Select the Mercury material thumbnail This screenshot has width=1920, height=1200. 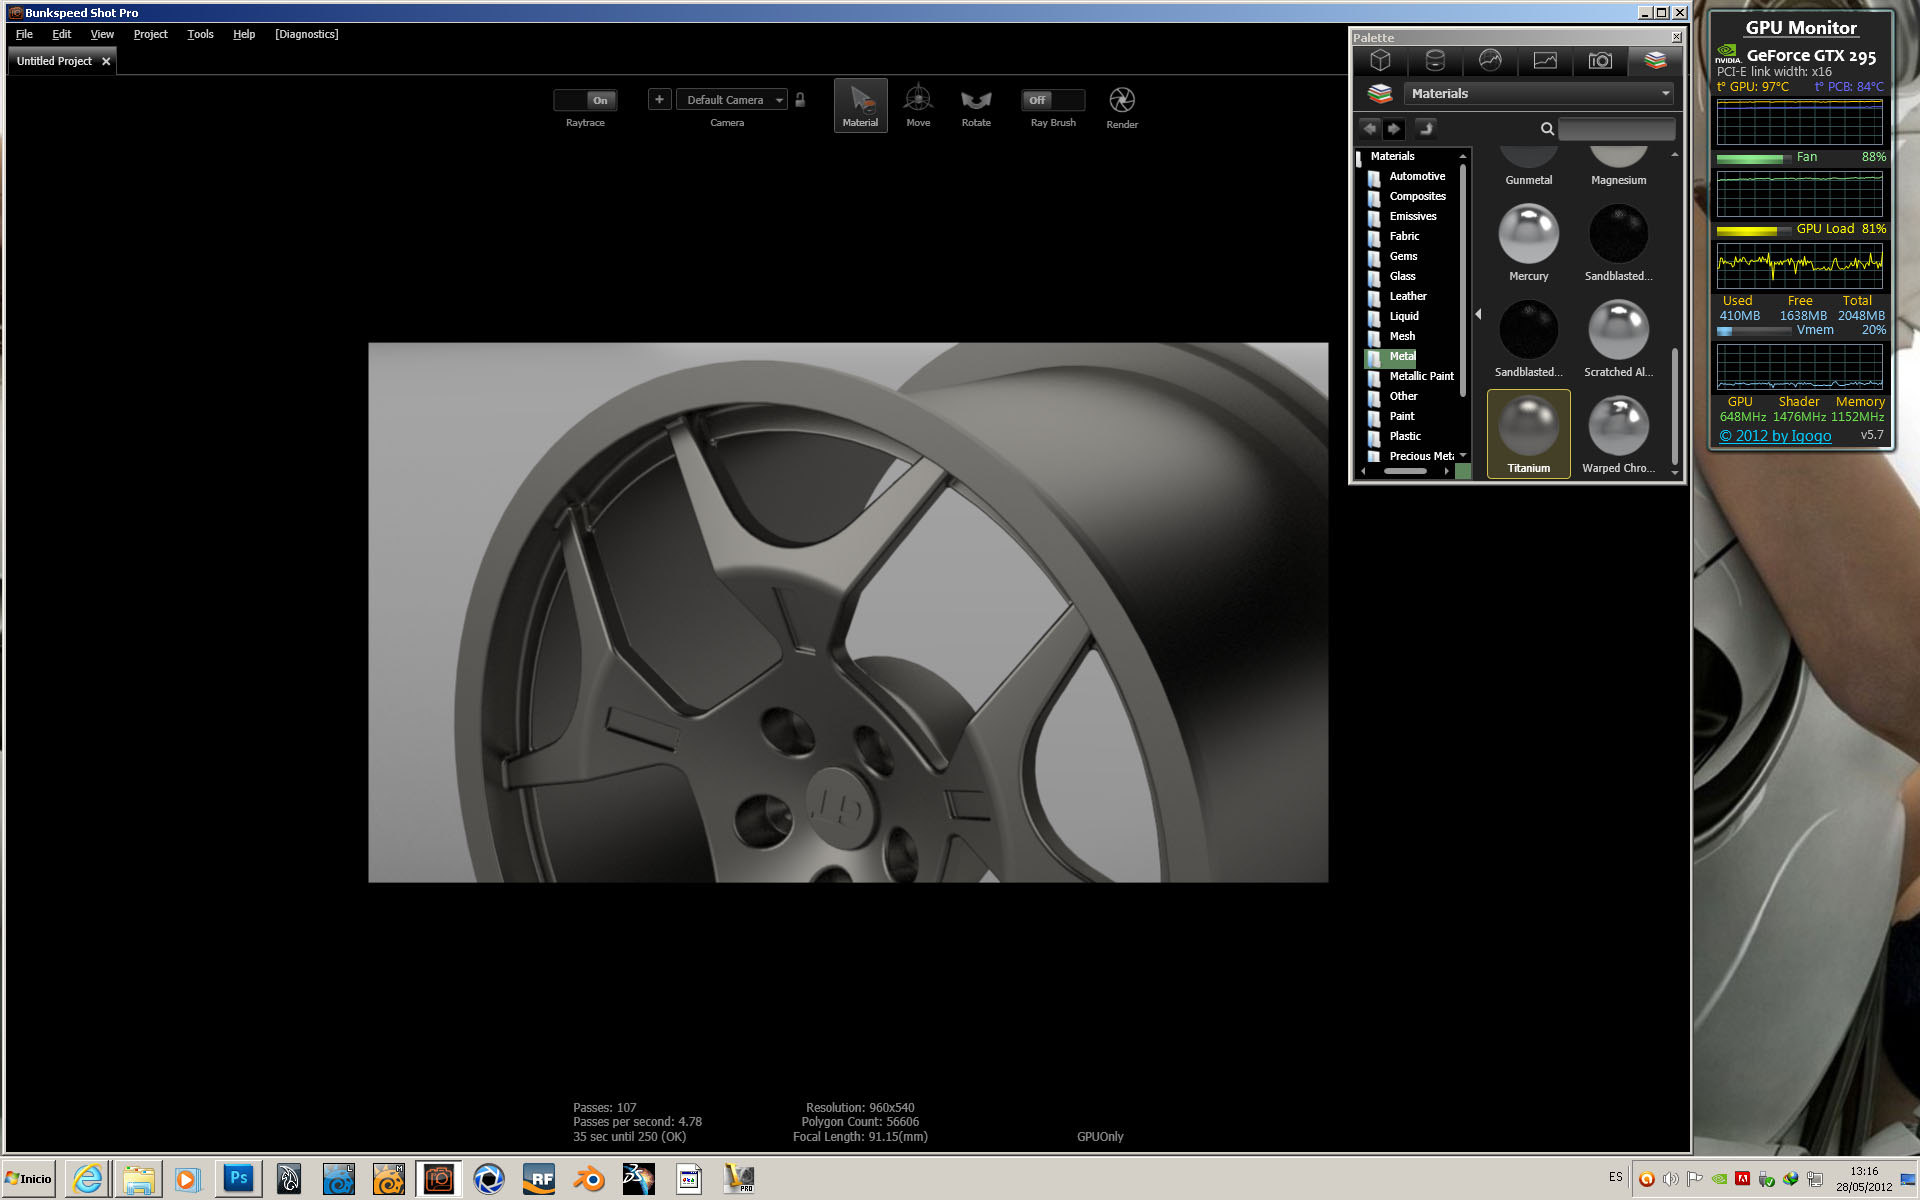tap(1529, 242)
